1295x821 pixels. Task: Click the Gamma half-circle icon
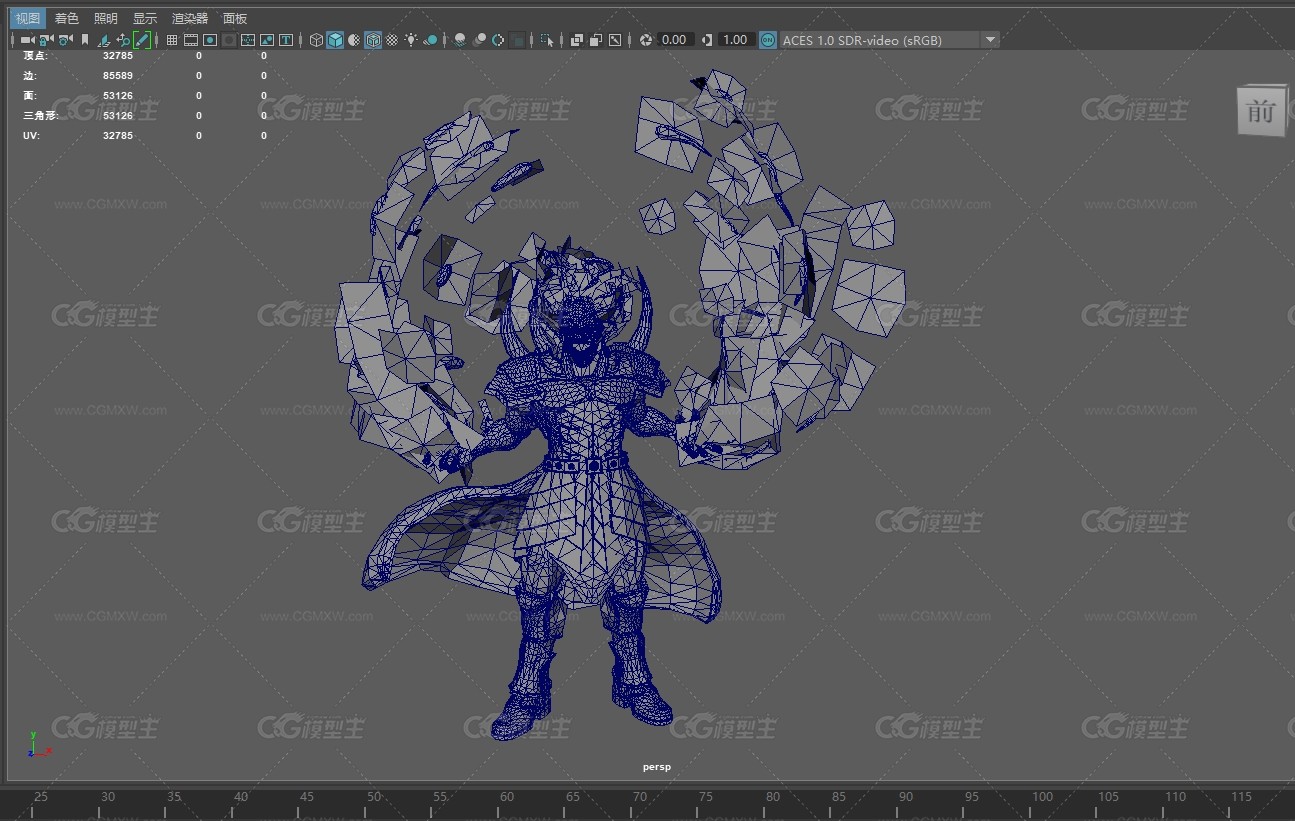[x=707, y=40]
